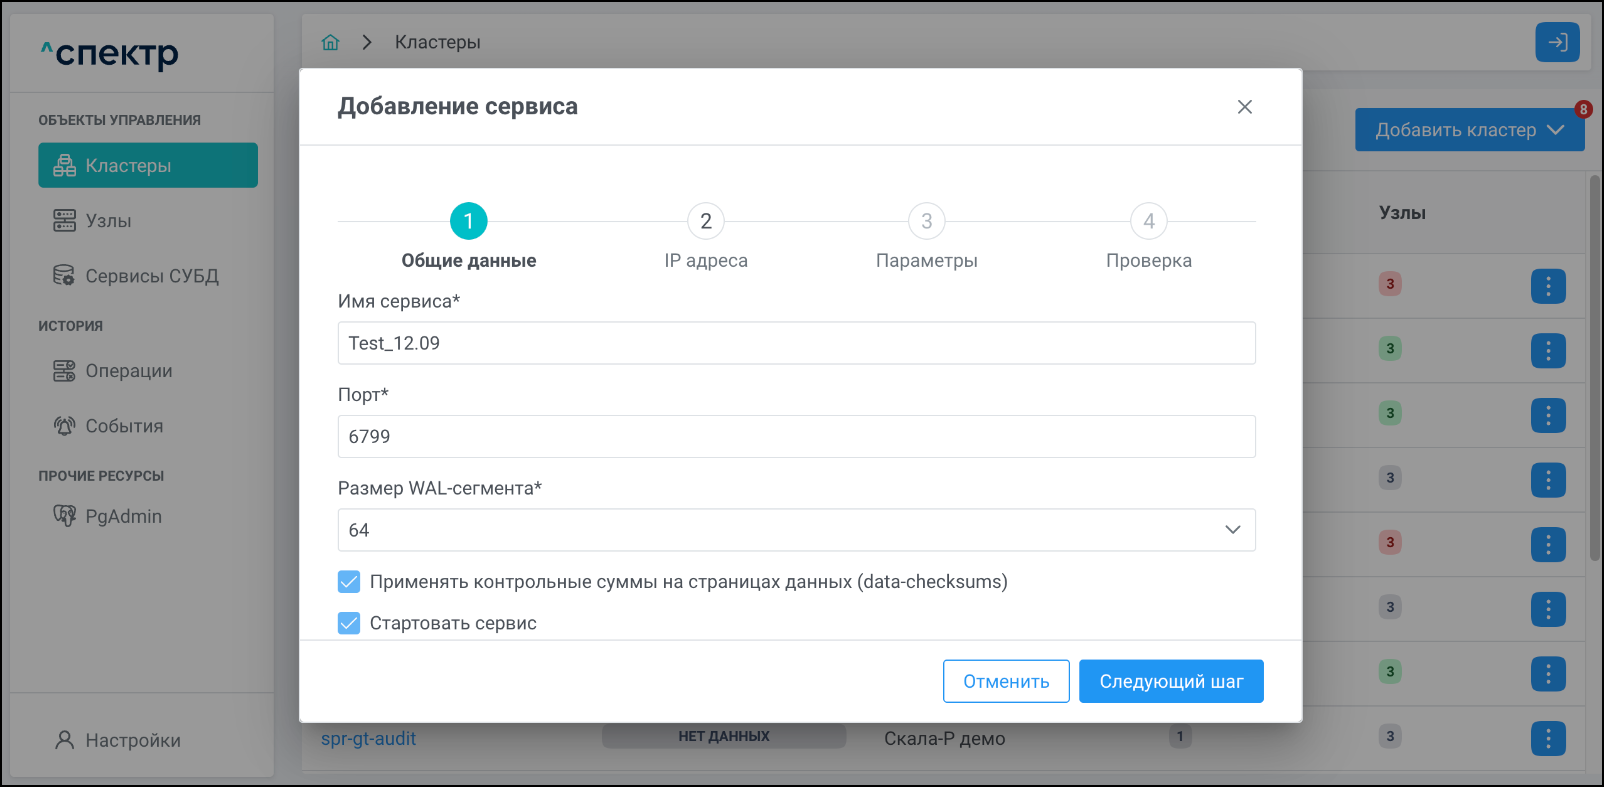The height and width of the screenshot is (788, 1604).
Task: Open the Узлы icon in sidebar
Action: tap(64, 221)
